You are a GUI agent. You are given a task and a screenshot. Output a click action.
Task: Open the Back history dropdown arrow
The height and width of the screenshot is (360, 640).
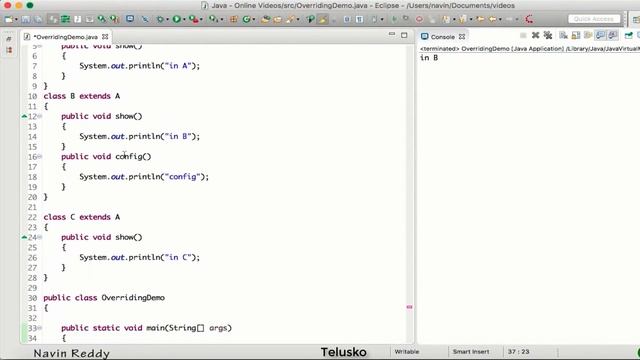[500, 20]
